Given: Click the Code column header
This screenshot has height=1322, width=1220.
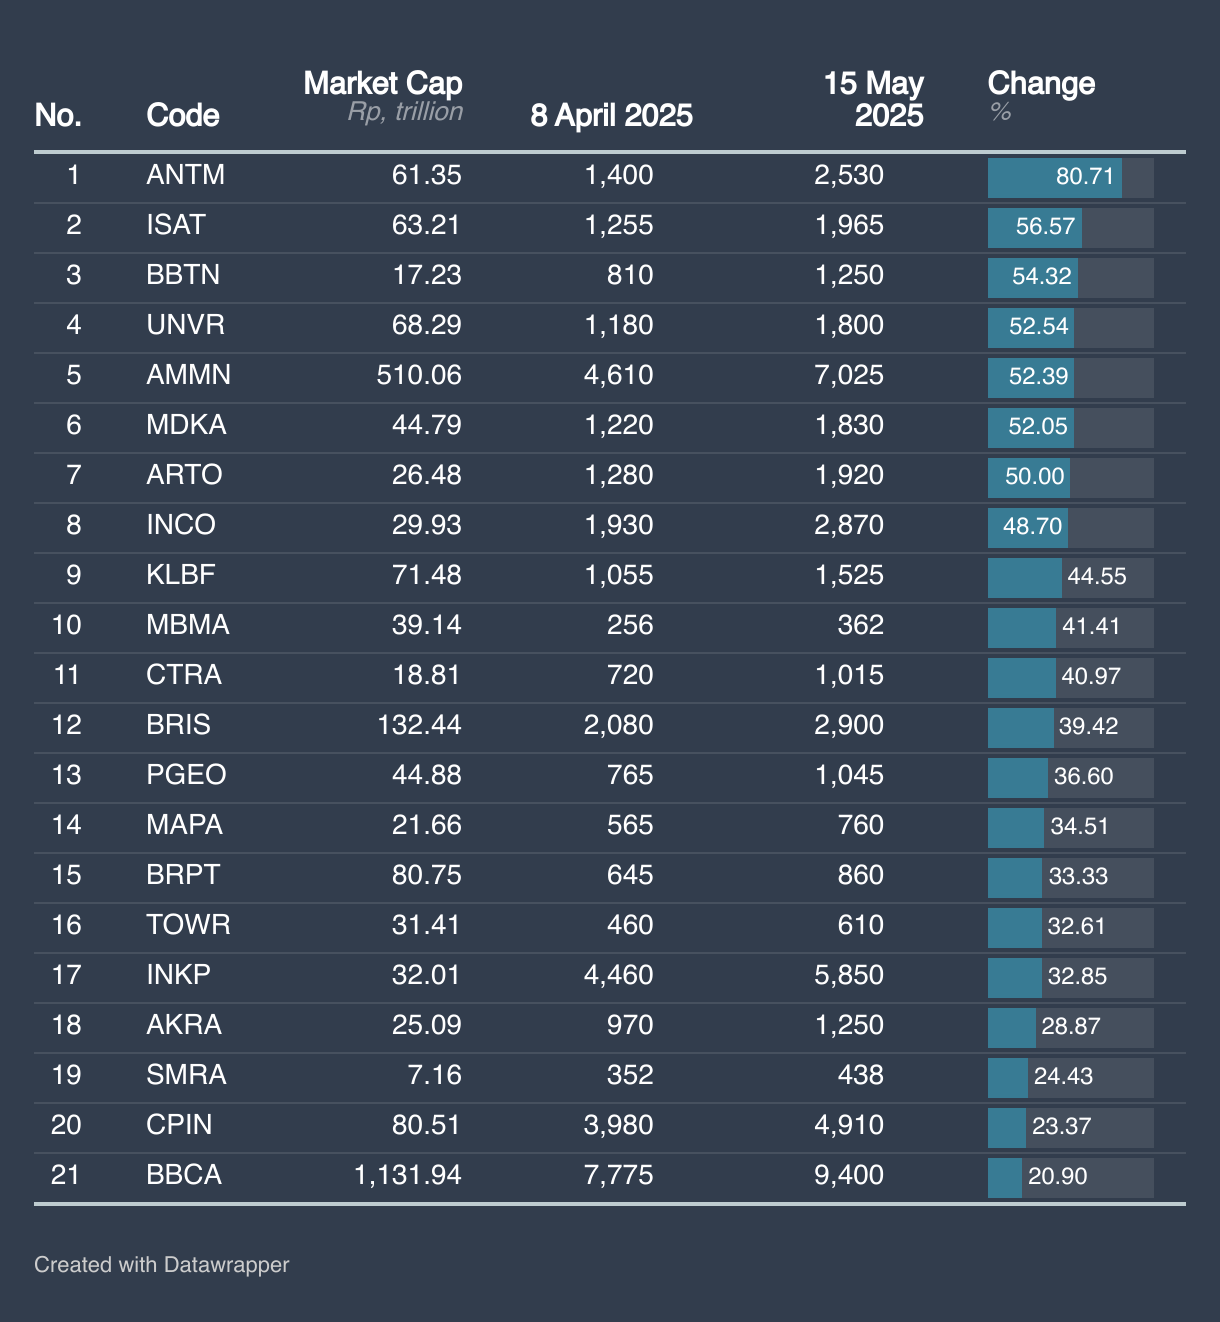Looking at the screenshot, I should pos(183,116).
